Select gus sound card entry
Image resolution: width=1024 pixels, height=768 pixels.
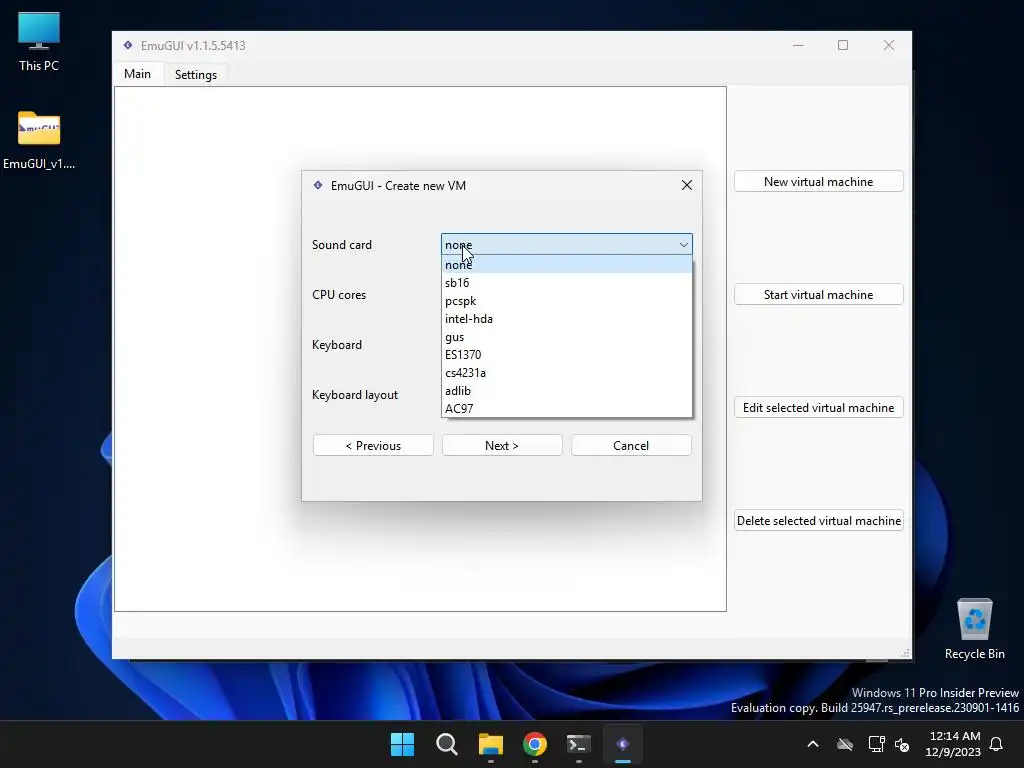click(566, 337)
